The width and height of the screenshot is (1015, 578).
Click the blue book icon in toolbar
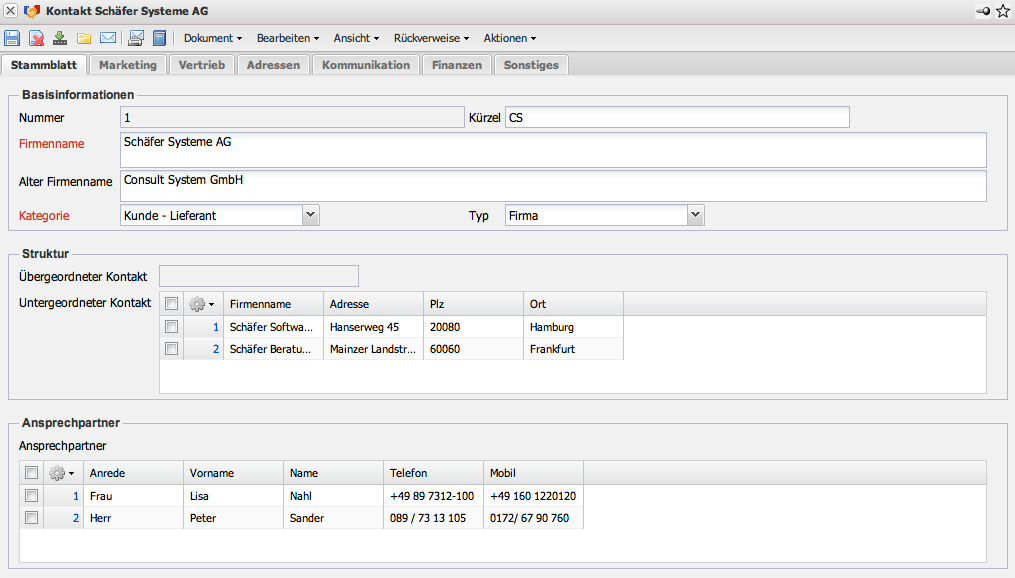(x=159, y=38)
